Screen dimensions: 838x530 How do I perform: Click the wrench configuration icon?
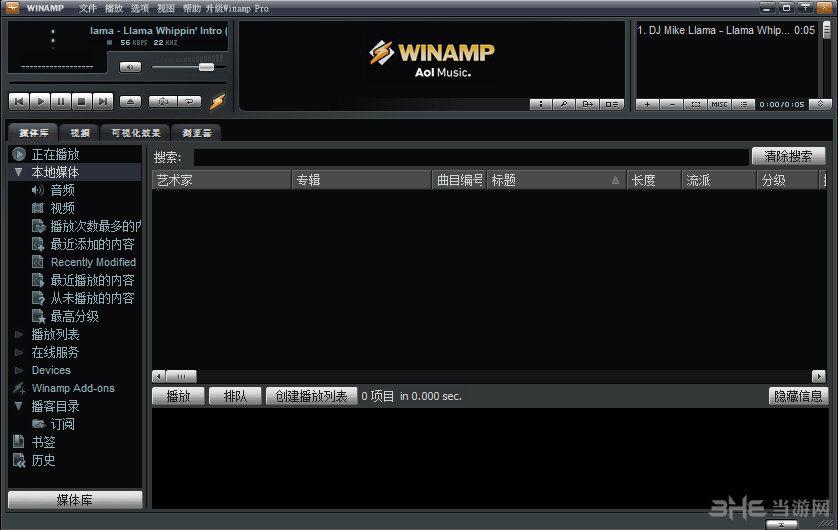(564, 104)
